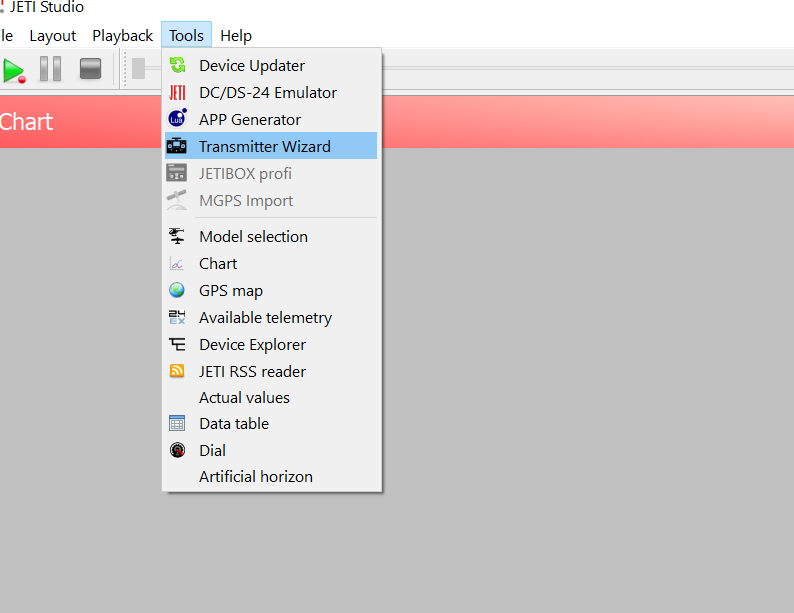Open the Help menu
This screenshot has height=613, width=794.
(x=236, y=36)
